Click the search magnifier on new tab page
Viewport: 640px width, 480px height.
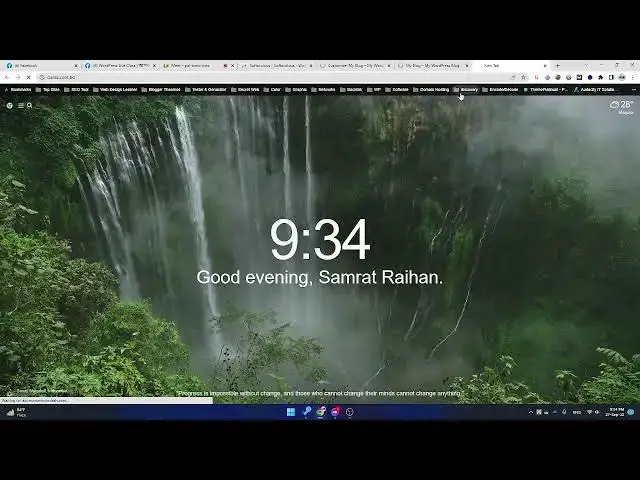[x=29, y=105]
